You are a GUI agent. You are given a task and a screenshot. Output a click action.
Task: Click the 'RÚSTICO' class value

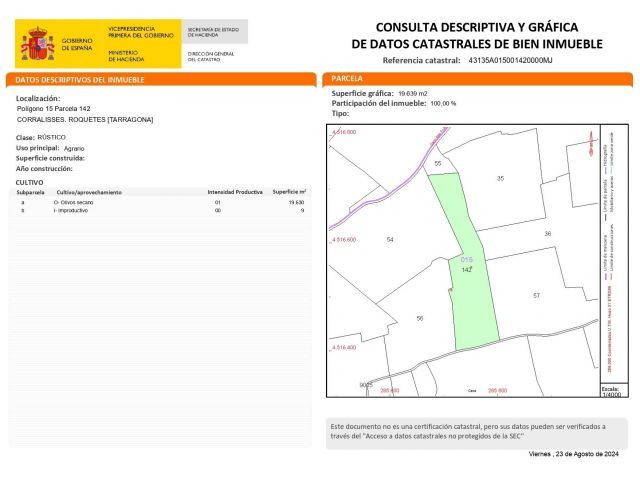(x=51, y=137)
